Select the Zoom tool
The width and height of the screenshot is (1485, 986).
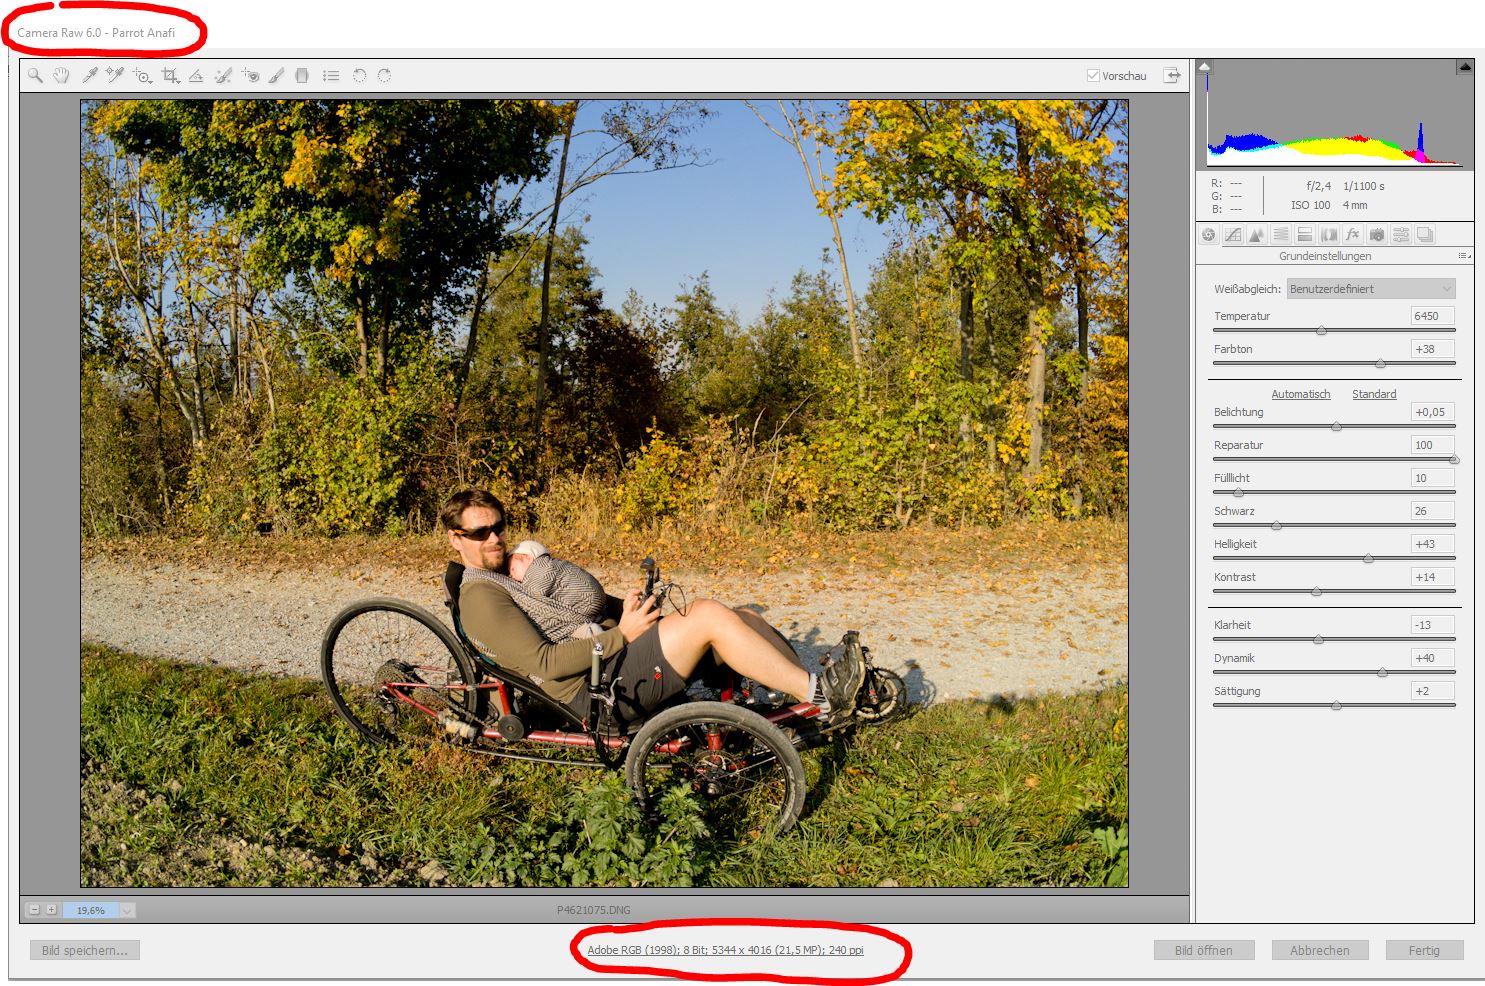35,75
